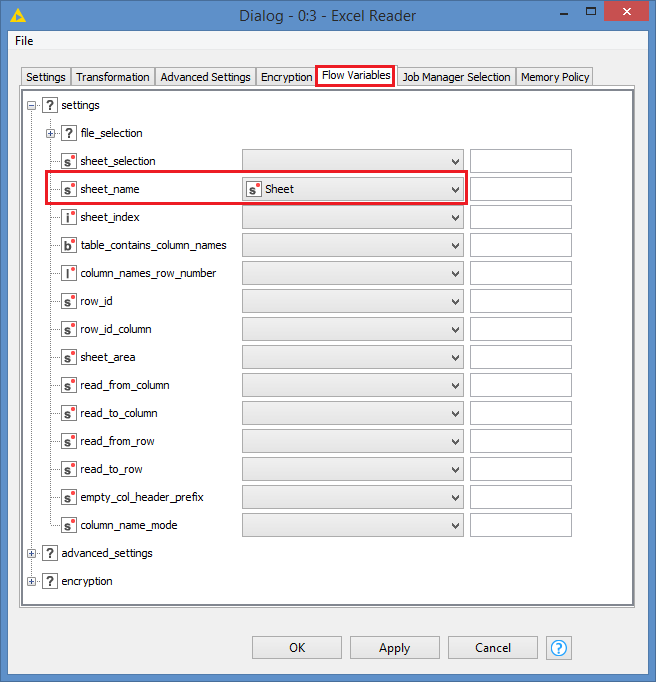The height and width of the screenshot is (682, 656).
Task: Open the read_to_column variable dropdown
Action: (x=353, y=413)
